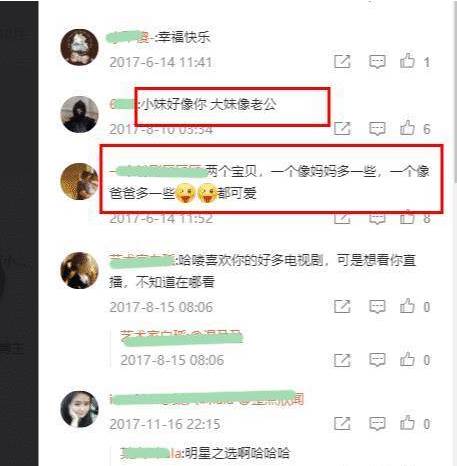Share the 幸福快乐 comment

342,62
